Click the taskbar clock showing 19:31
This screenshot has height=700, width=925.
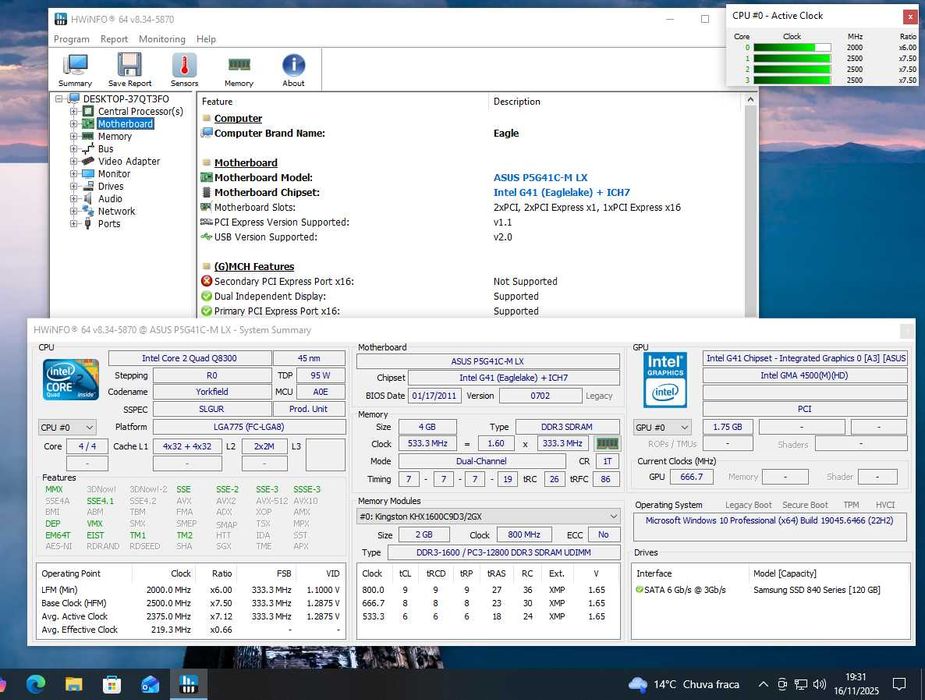tap(856, 684)
